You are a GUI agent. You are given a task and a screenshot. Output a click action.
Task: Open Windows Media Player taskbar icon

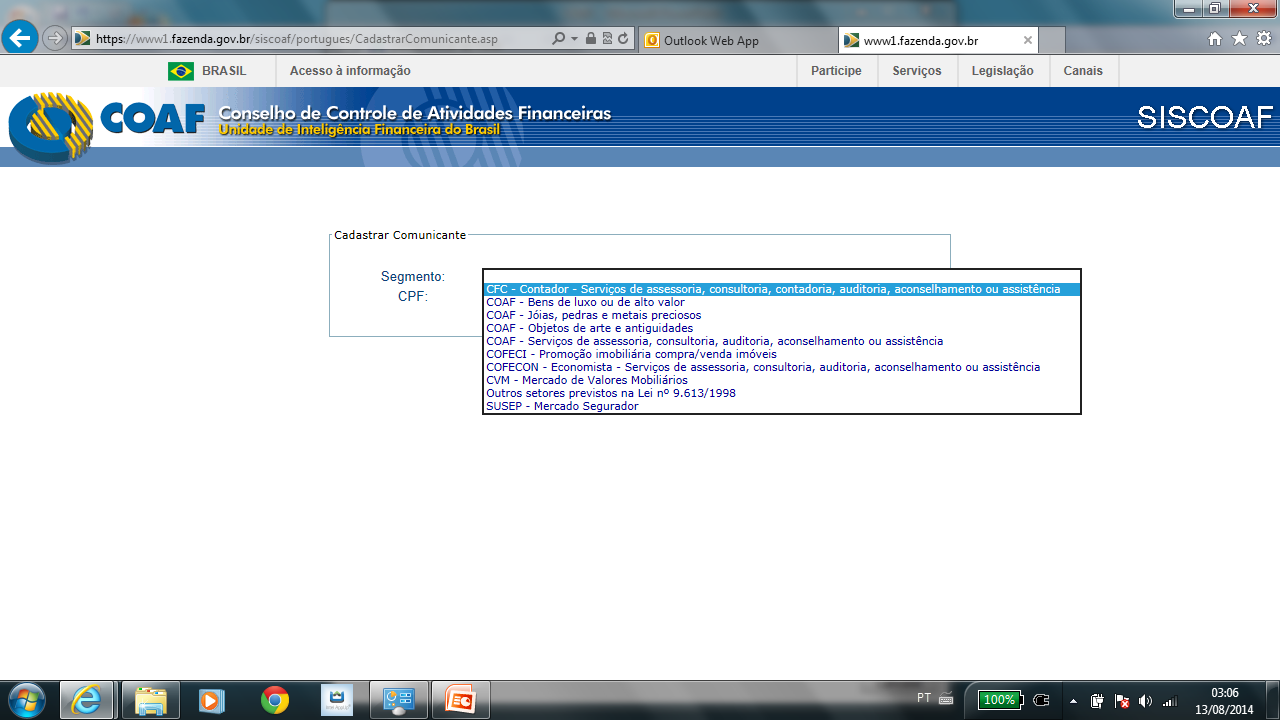[212, 700]
